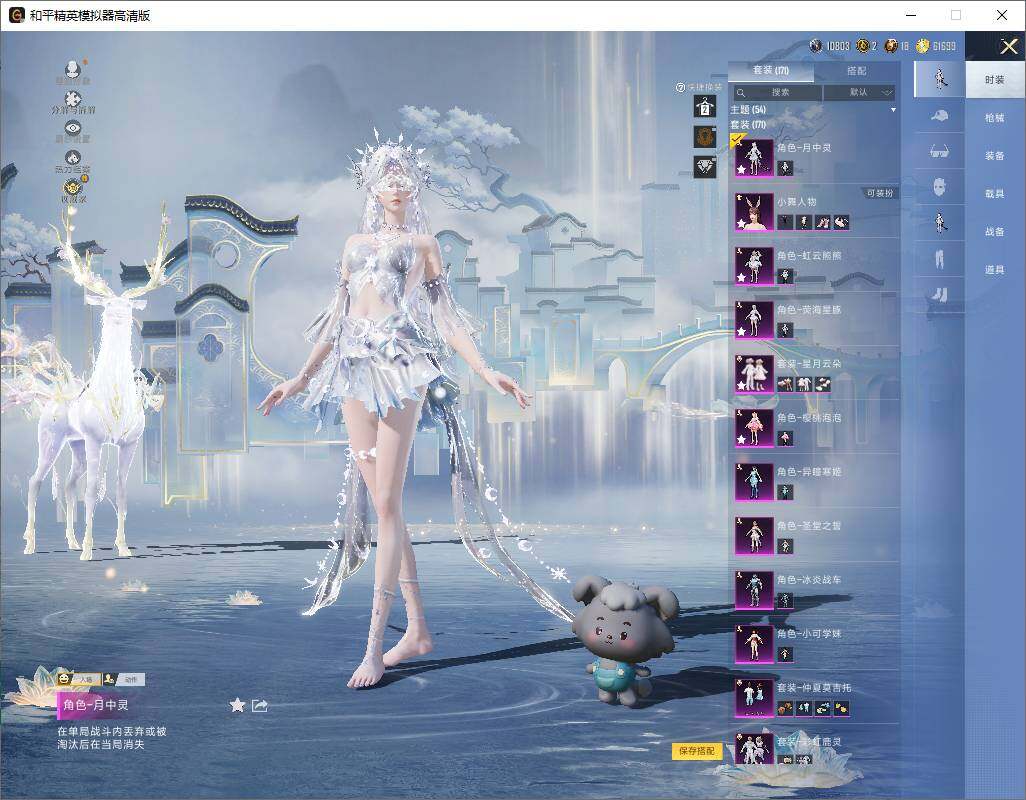Toggle the eye display settings icon
Image resolution: width=1026 pixels, height=800 pixels.
point(73,128)
